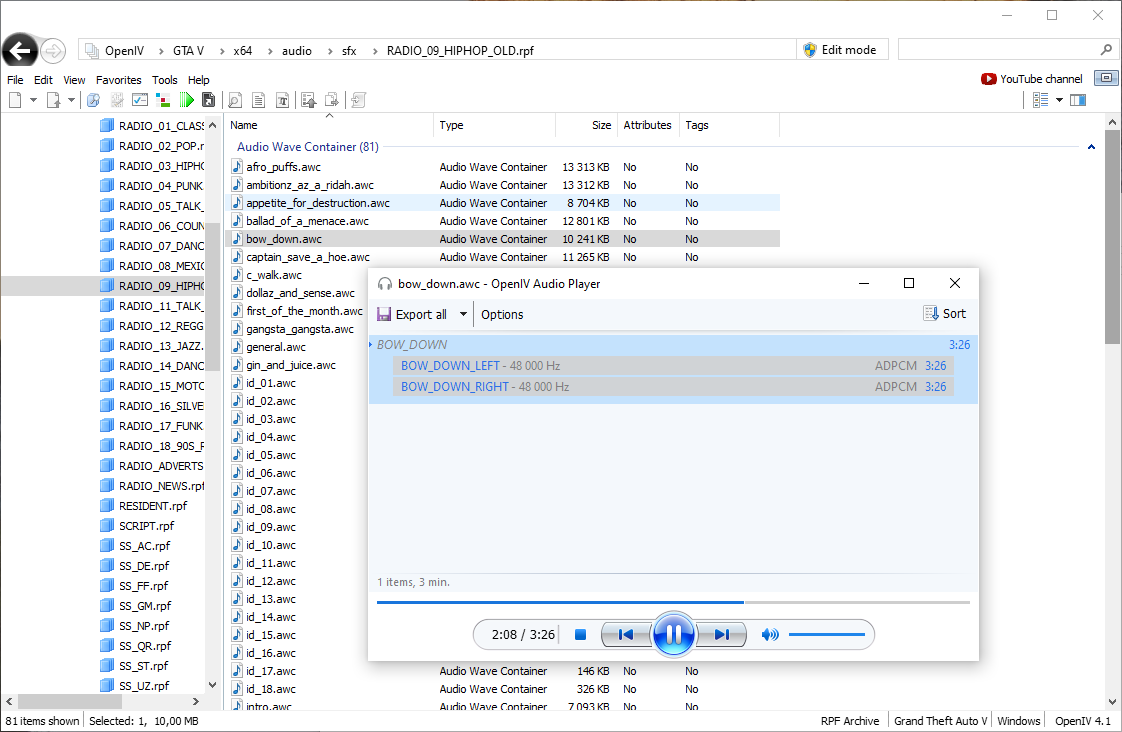1122x732 pixels.
Task: Open the Help menu
Action: click(x=198, y=80)
